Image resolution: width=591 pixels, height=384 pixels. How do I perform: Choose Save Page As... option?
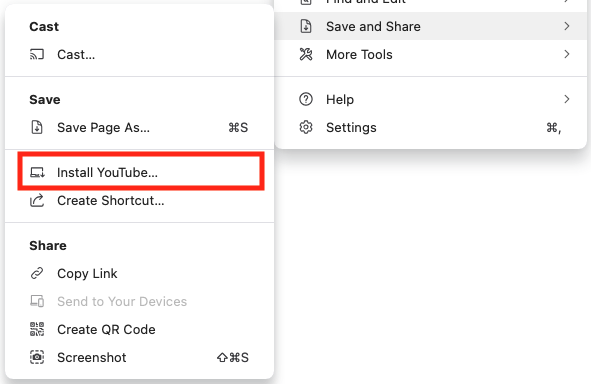tap(139, 127)
